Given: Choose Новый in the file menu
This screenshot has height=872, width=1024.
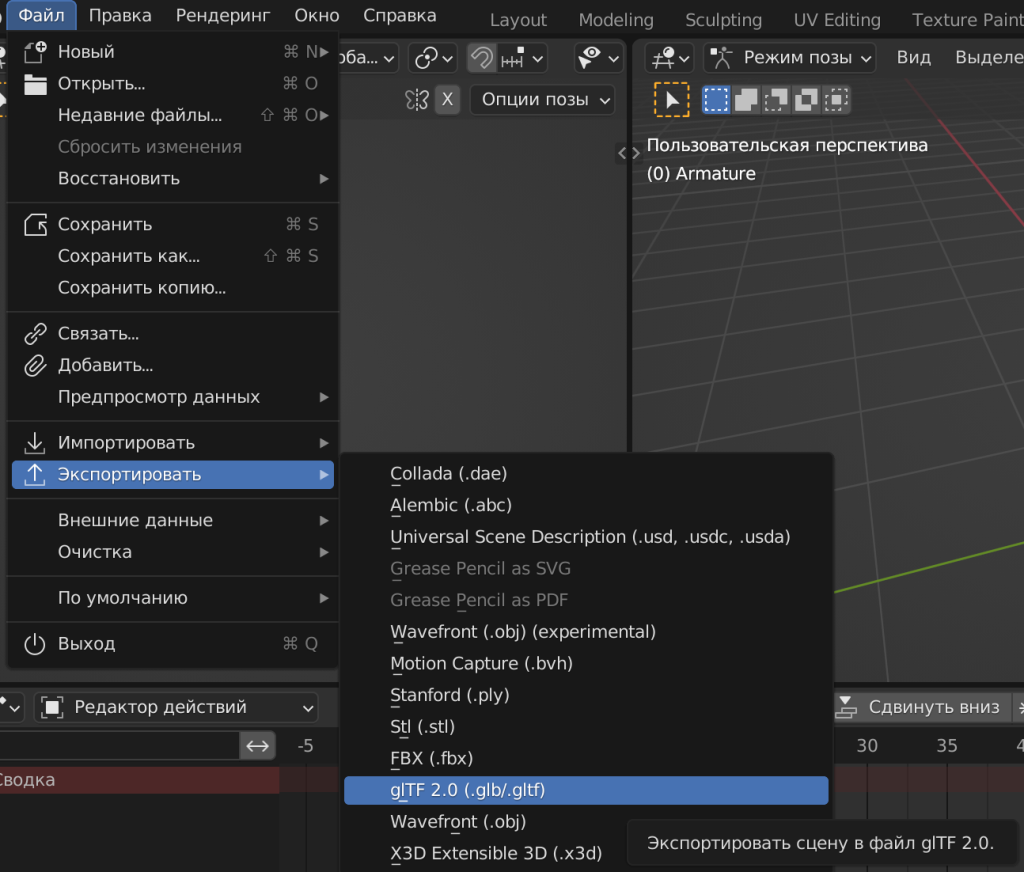Looking at the screenshot, I should click(173, 52).
